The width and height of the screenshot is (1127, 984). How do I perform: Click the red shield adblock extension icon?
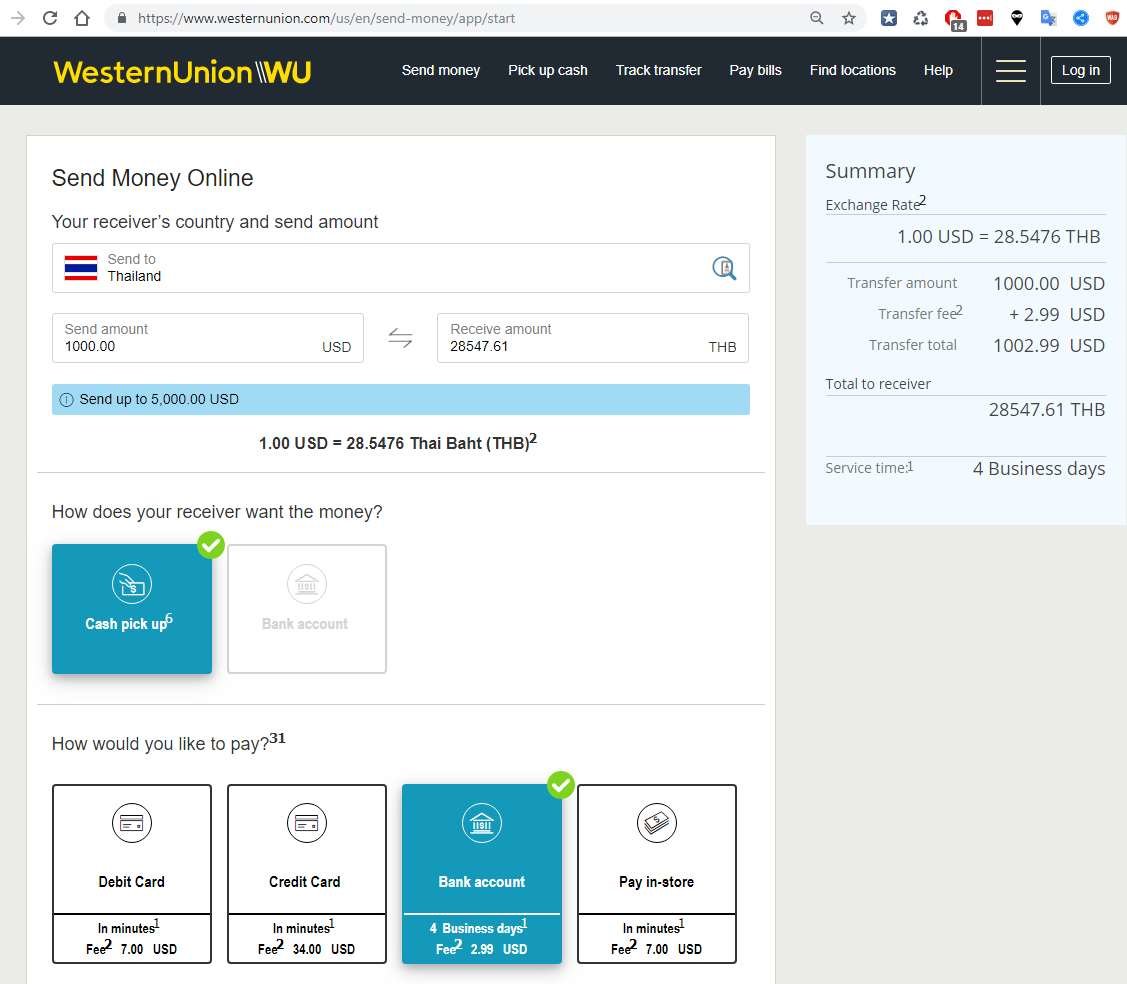1112,18
